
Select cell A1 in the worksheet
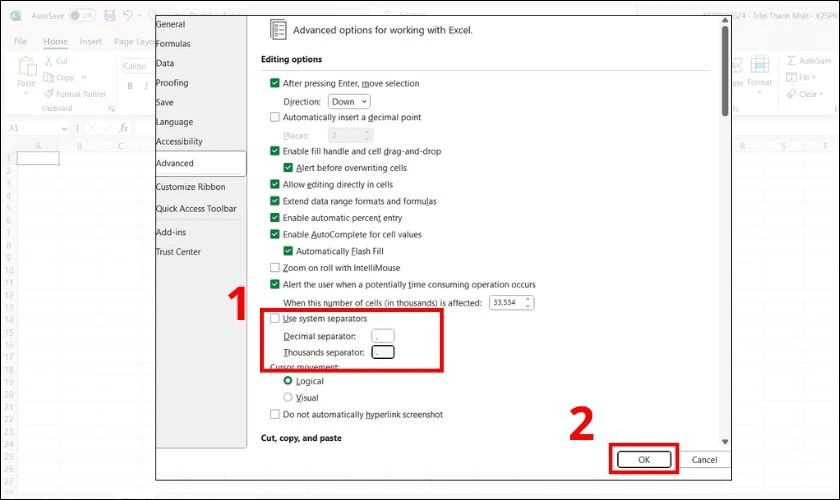tap(38, 158)
